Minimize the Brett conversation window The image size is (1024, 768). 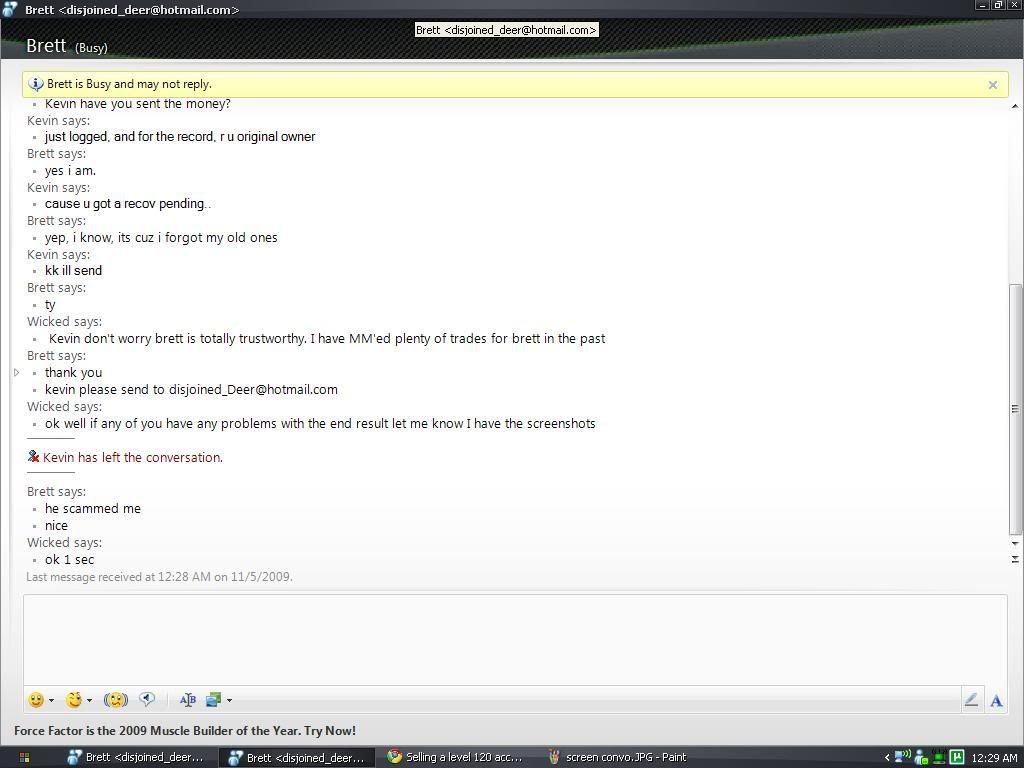[x=983, y=5]
